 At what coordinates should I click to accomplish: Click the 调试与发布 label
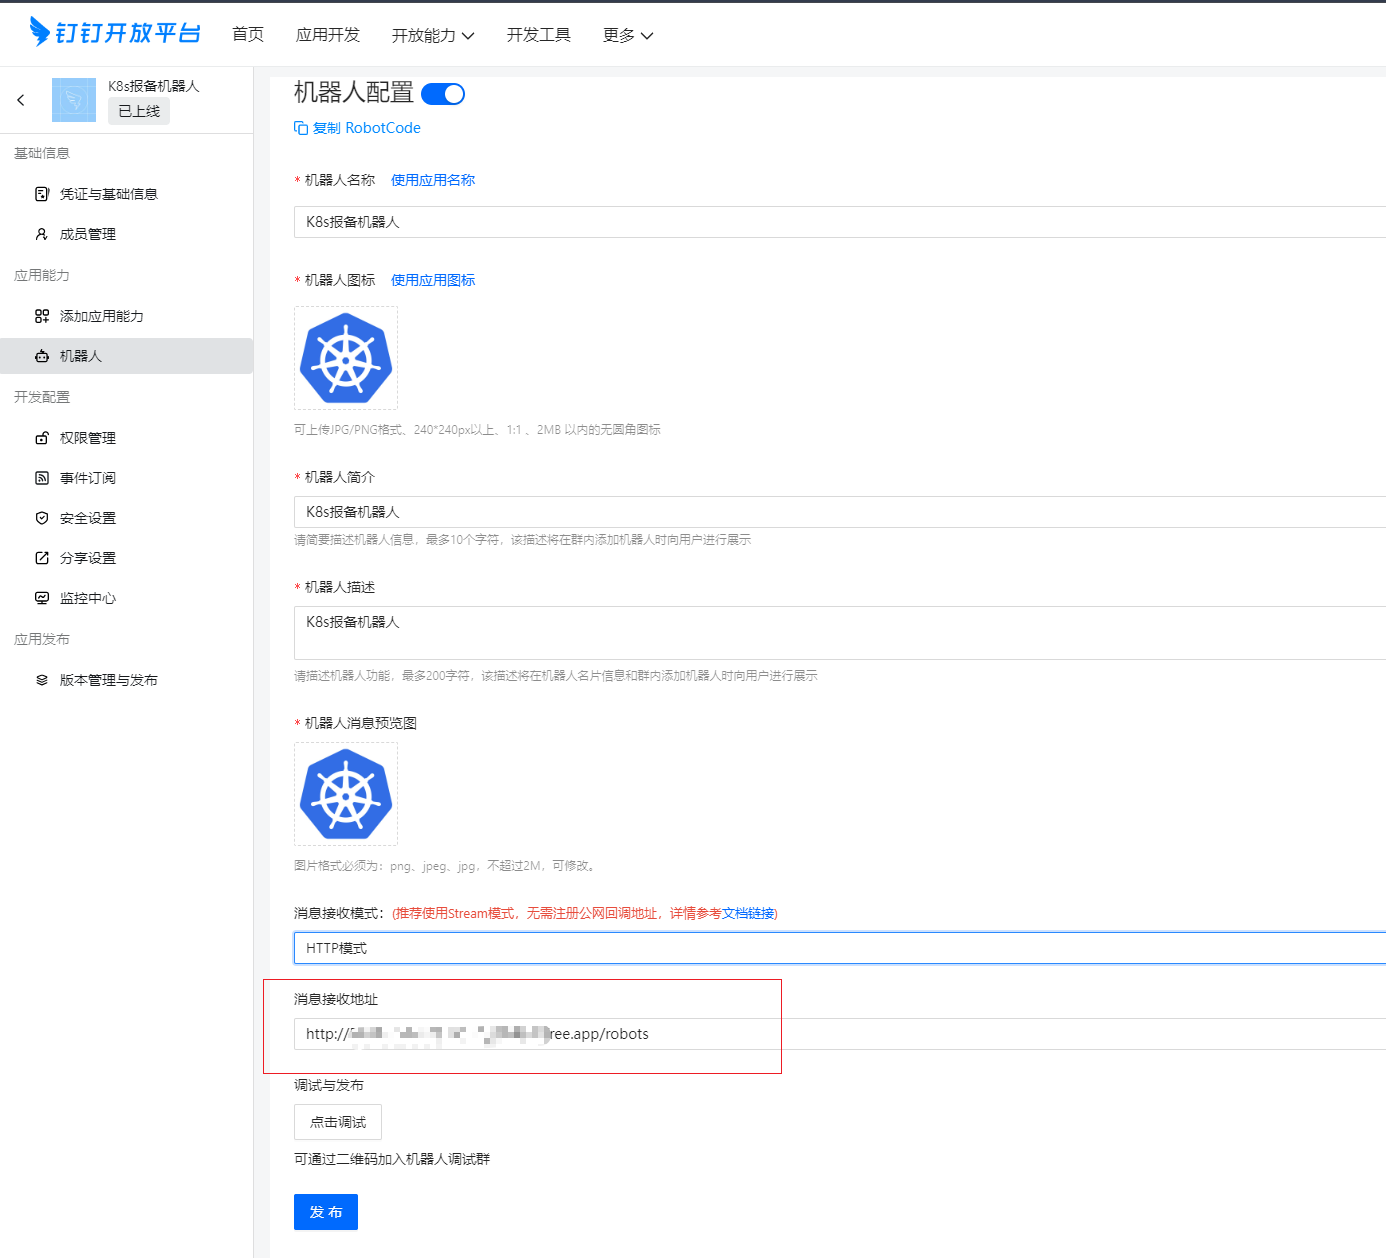tap(329, 1085)
